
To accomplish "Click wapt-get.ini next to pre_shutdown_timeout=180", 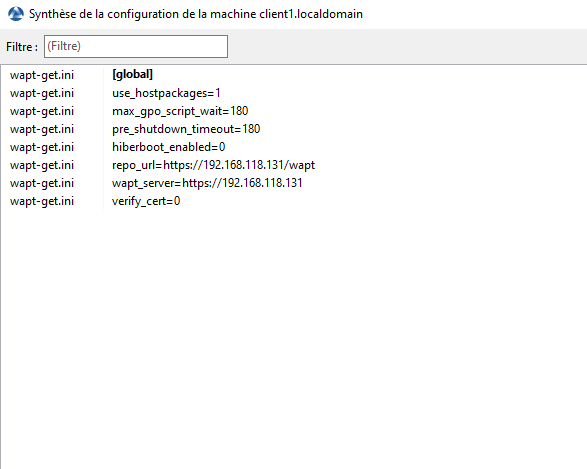I will [42, 129].
